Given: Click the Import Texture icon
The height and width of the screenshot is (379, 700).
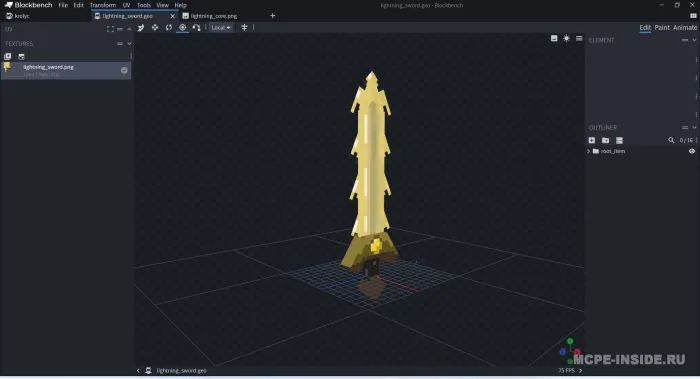Looking at the screenshot, I should pyautogui.click(x=8, y=56).
